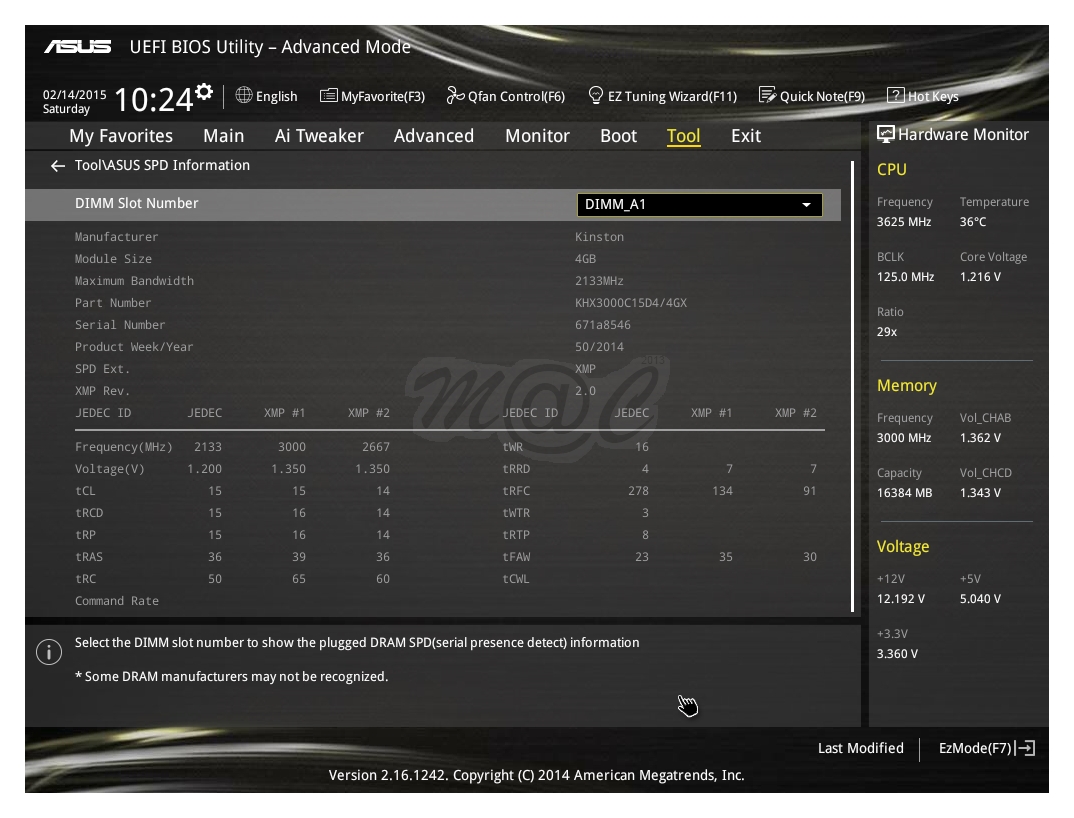
Task: Switch to EzMode(F7)
Action: pos(986,748)
